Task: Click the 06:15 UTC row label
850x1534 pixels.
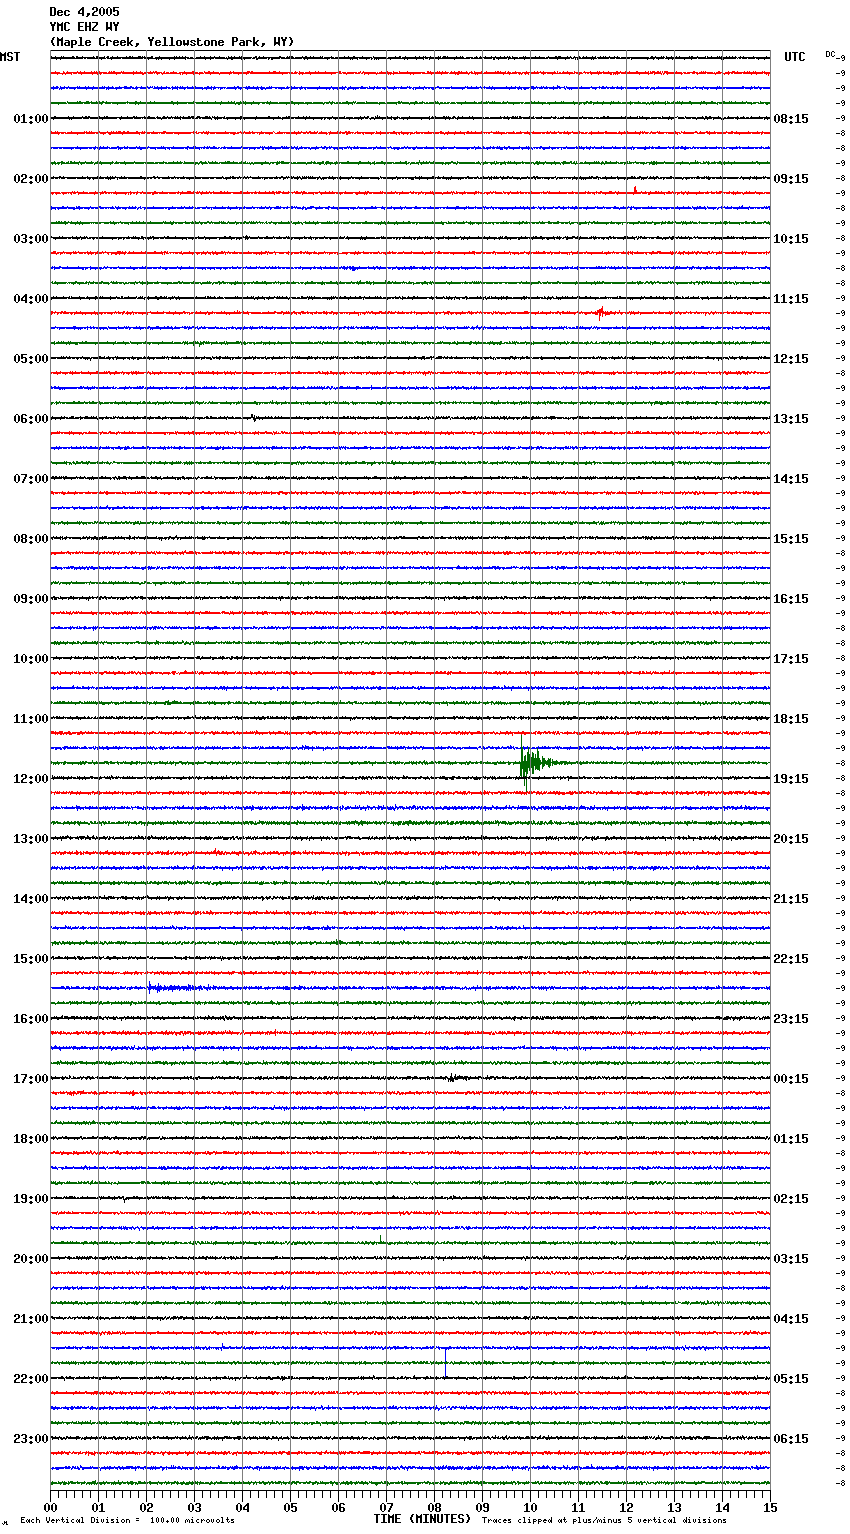Action: click(x=791, y=1439)
